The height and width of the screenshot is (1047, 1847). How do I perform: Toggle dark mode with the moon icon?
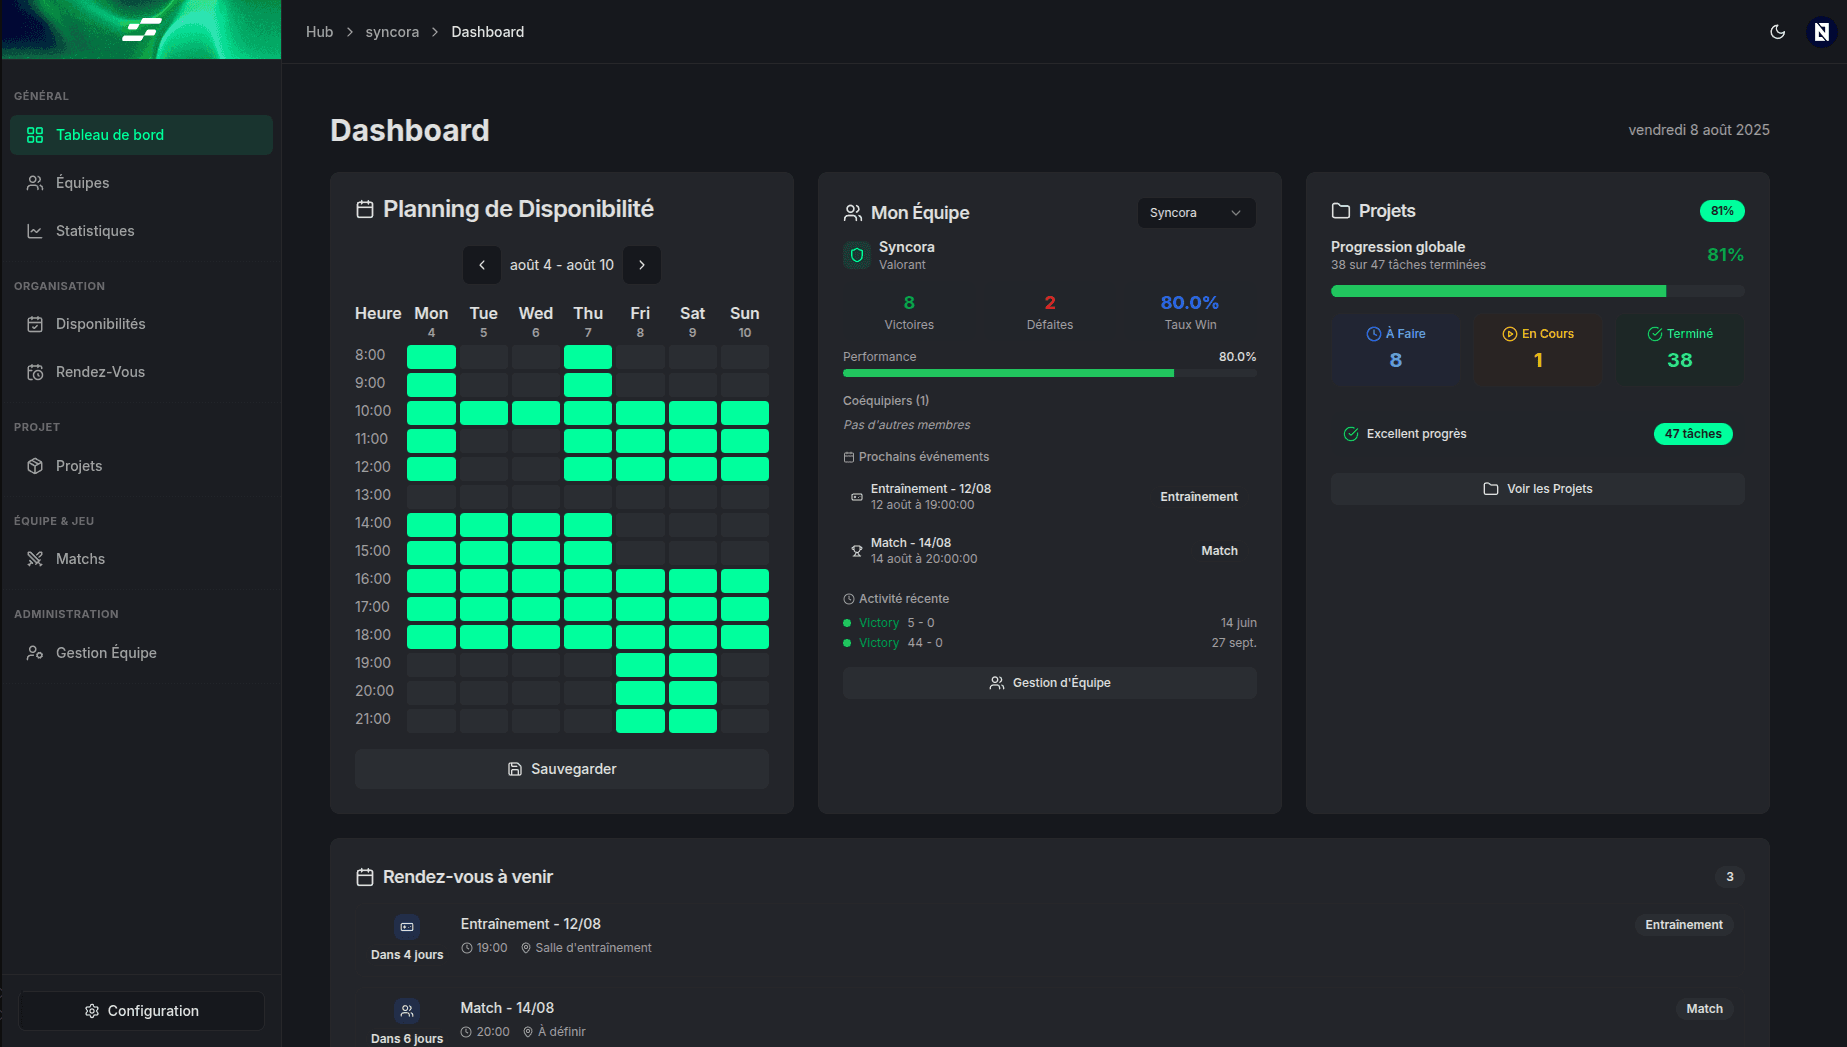[1777, 31]
